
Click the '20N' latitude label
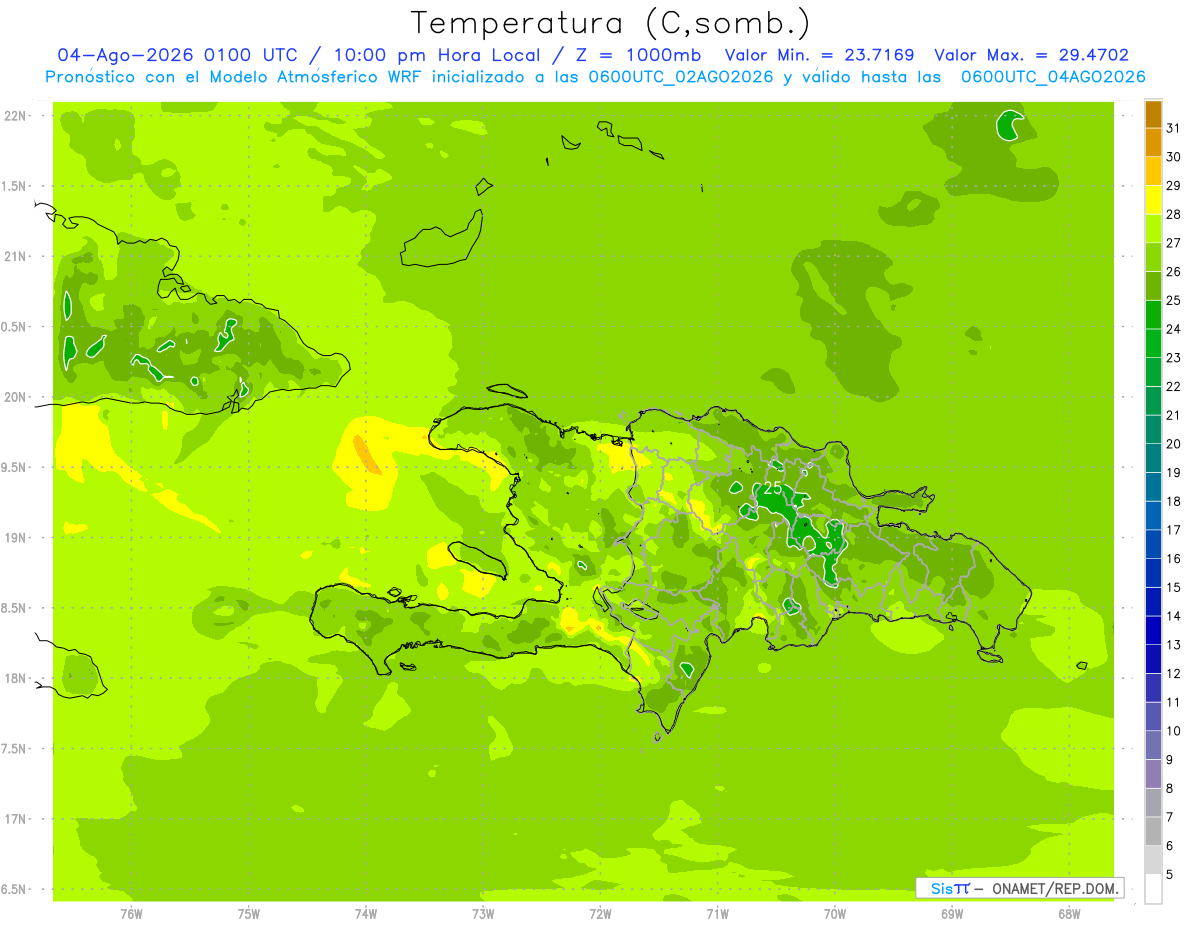point(14,398)
